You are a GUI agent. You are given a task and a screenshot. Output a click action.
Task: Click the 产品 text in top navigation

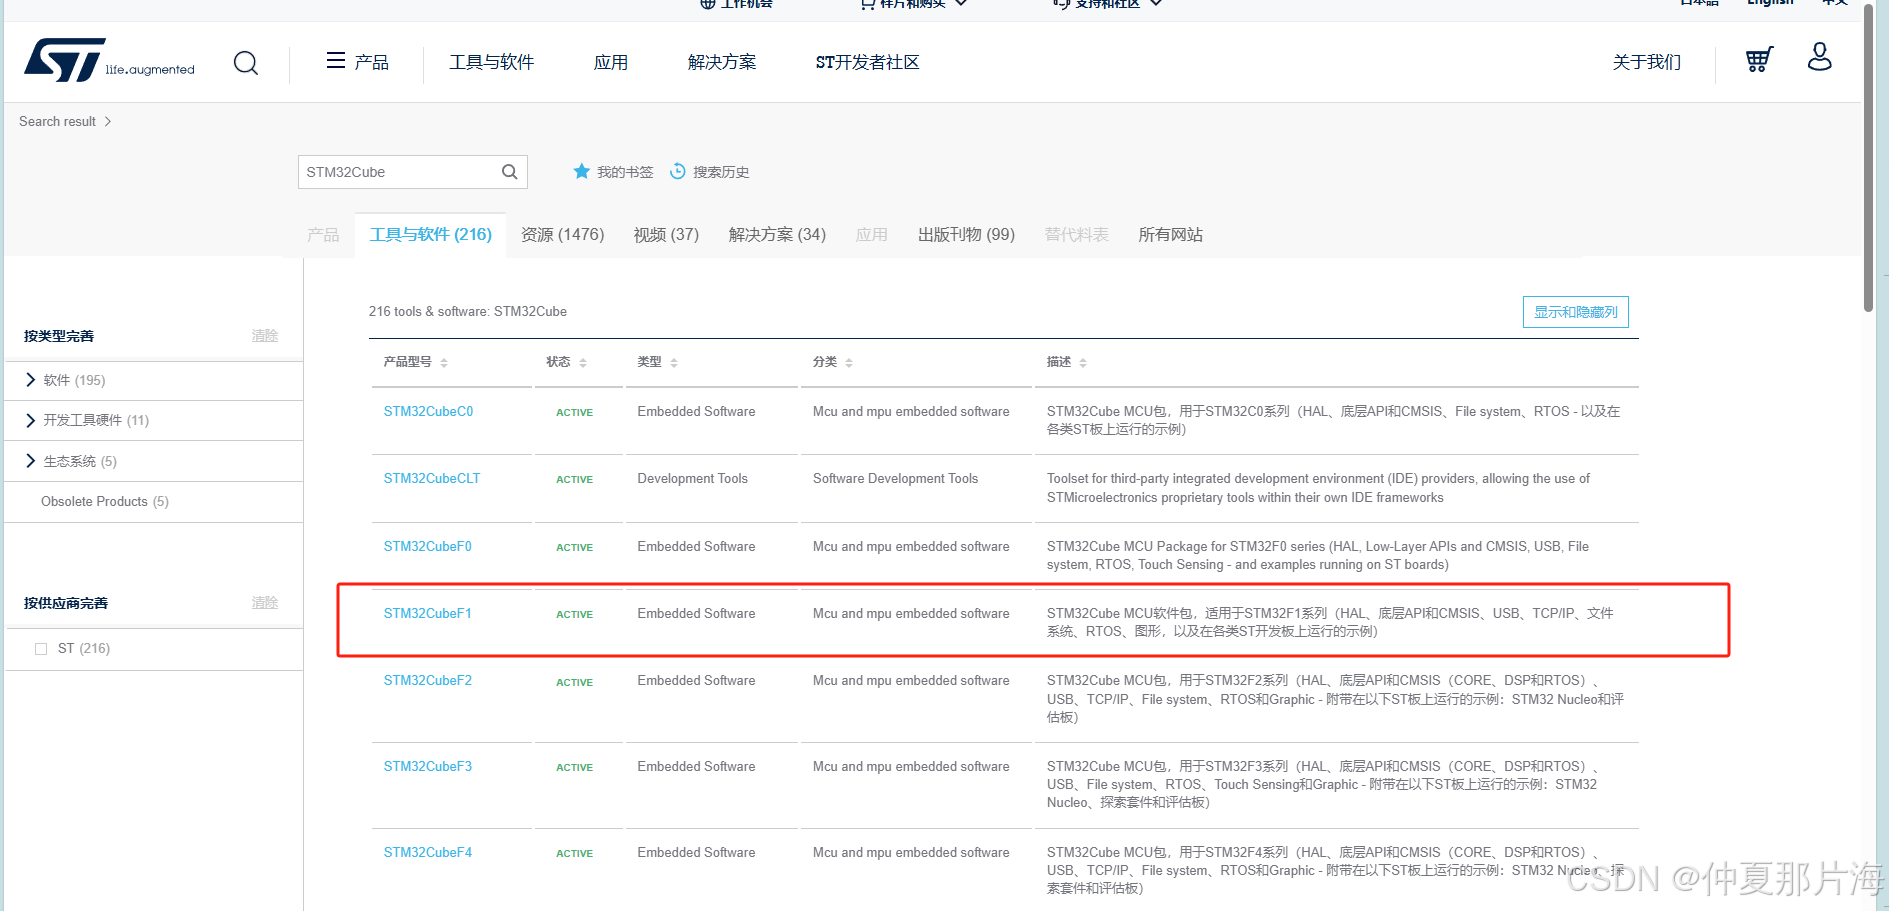tap(371, 62)
